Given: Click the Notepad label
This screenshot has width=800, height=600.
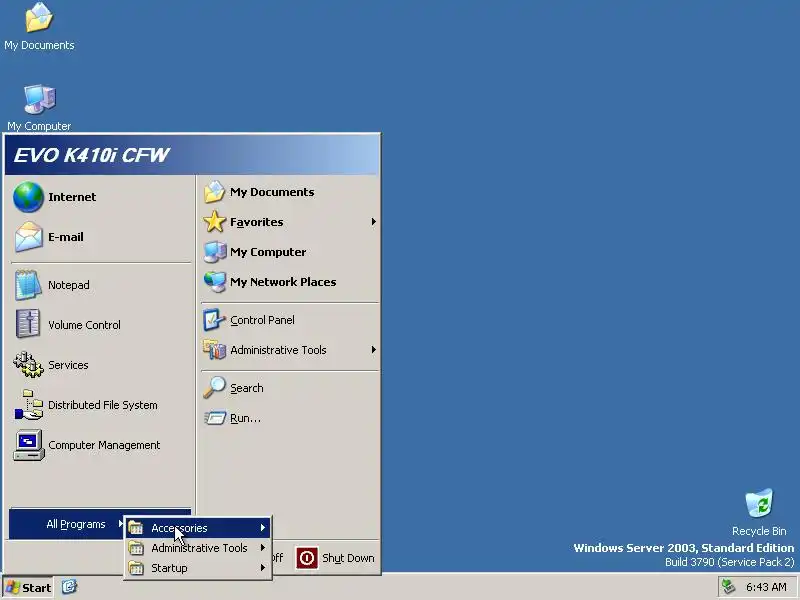Looking at the screenshot, I should tap(69, 285).
